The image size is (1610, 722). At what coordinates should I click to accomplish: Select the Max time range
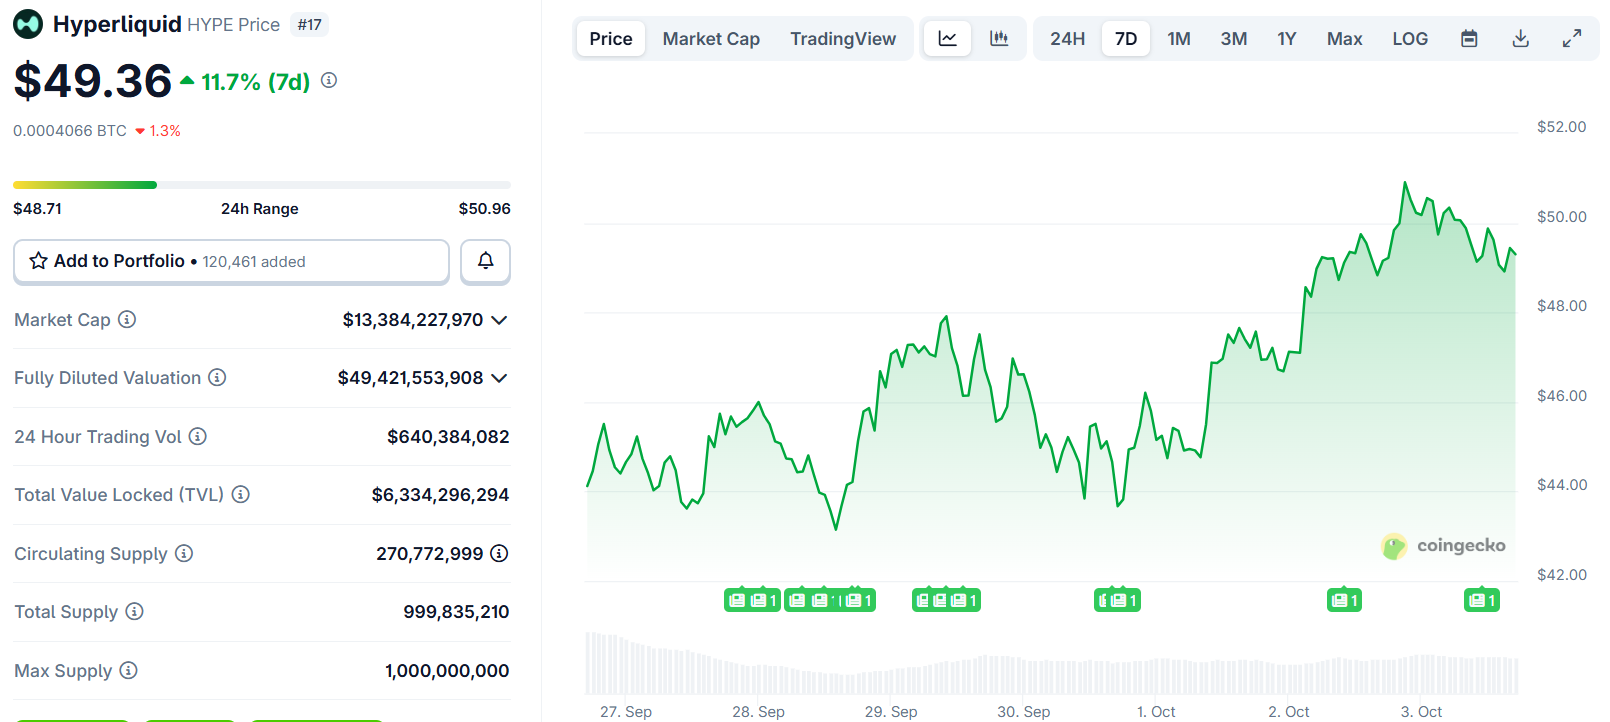(1344, 39)
